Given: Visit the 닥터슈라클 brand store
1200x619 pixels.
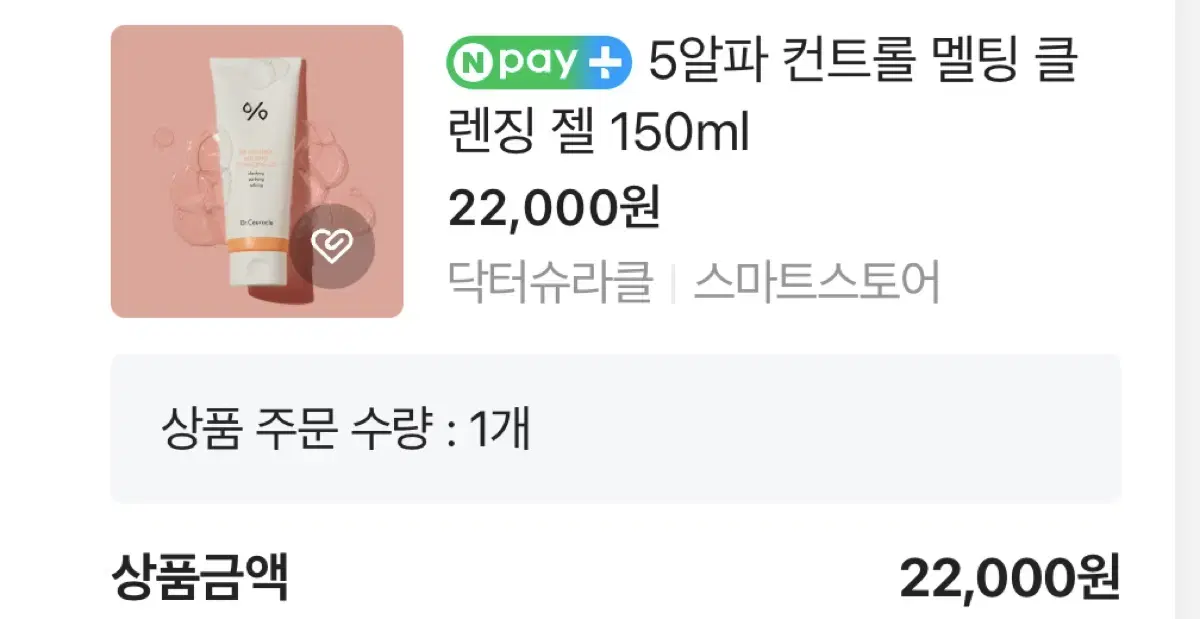Looking at the screenshot, I should click(x=551, y=283).
